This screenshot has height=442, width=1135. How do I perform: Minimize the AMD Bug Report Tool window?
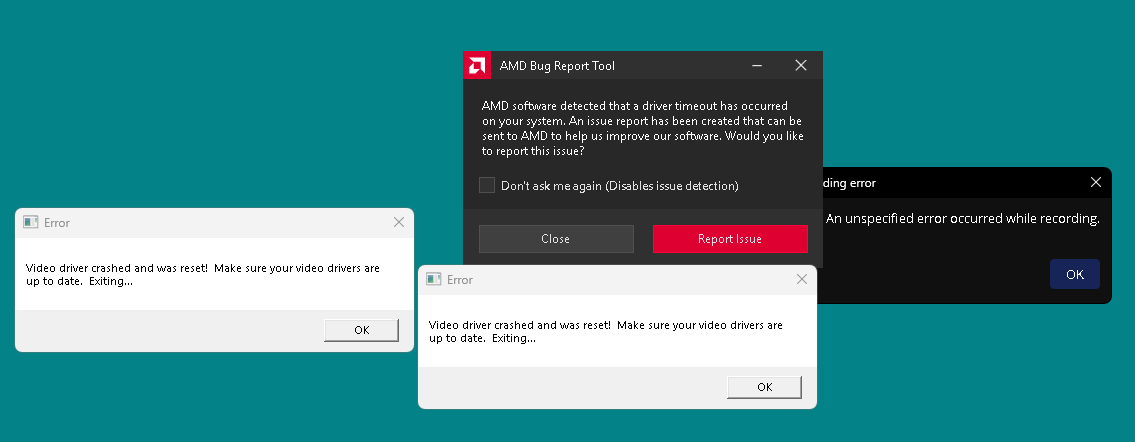(757, 65)
